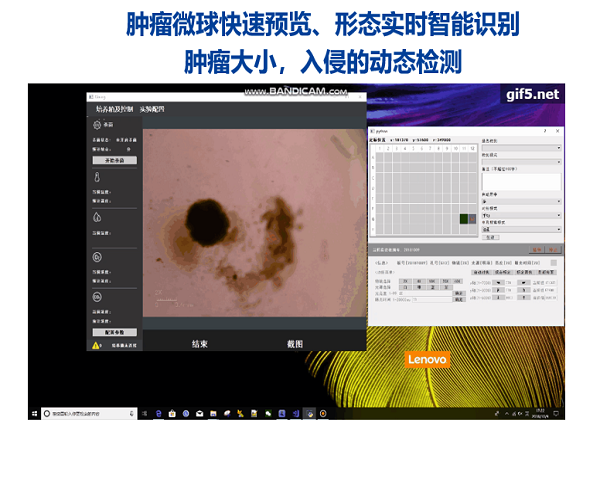
Task: Confirm the brightness value
Action: tap(459, 293)
